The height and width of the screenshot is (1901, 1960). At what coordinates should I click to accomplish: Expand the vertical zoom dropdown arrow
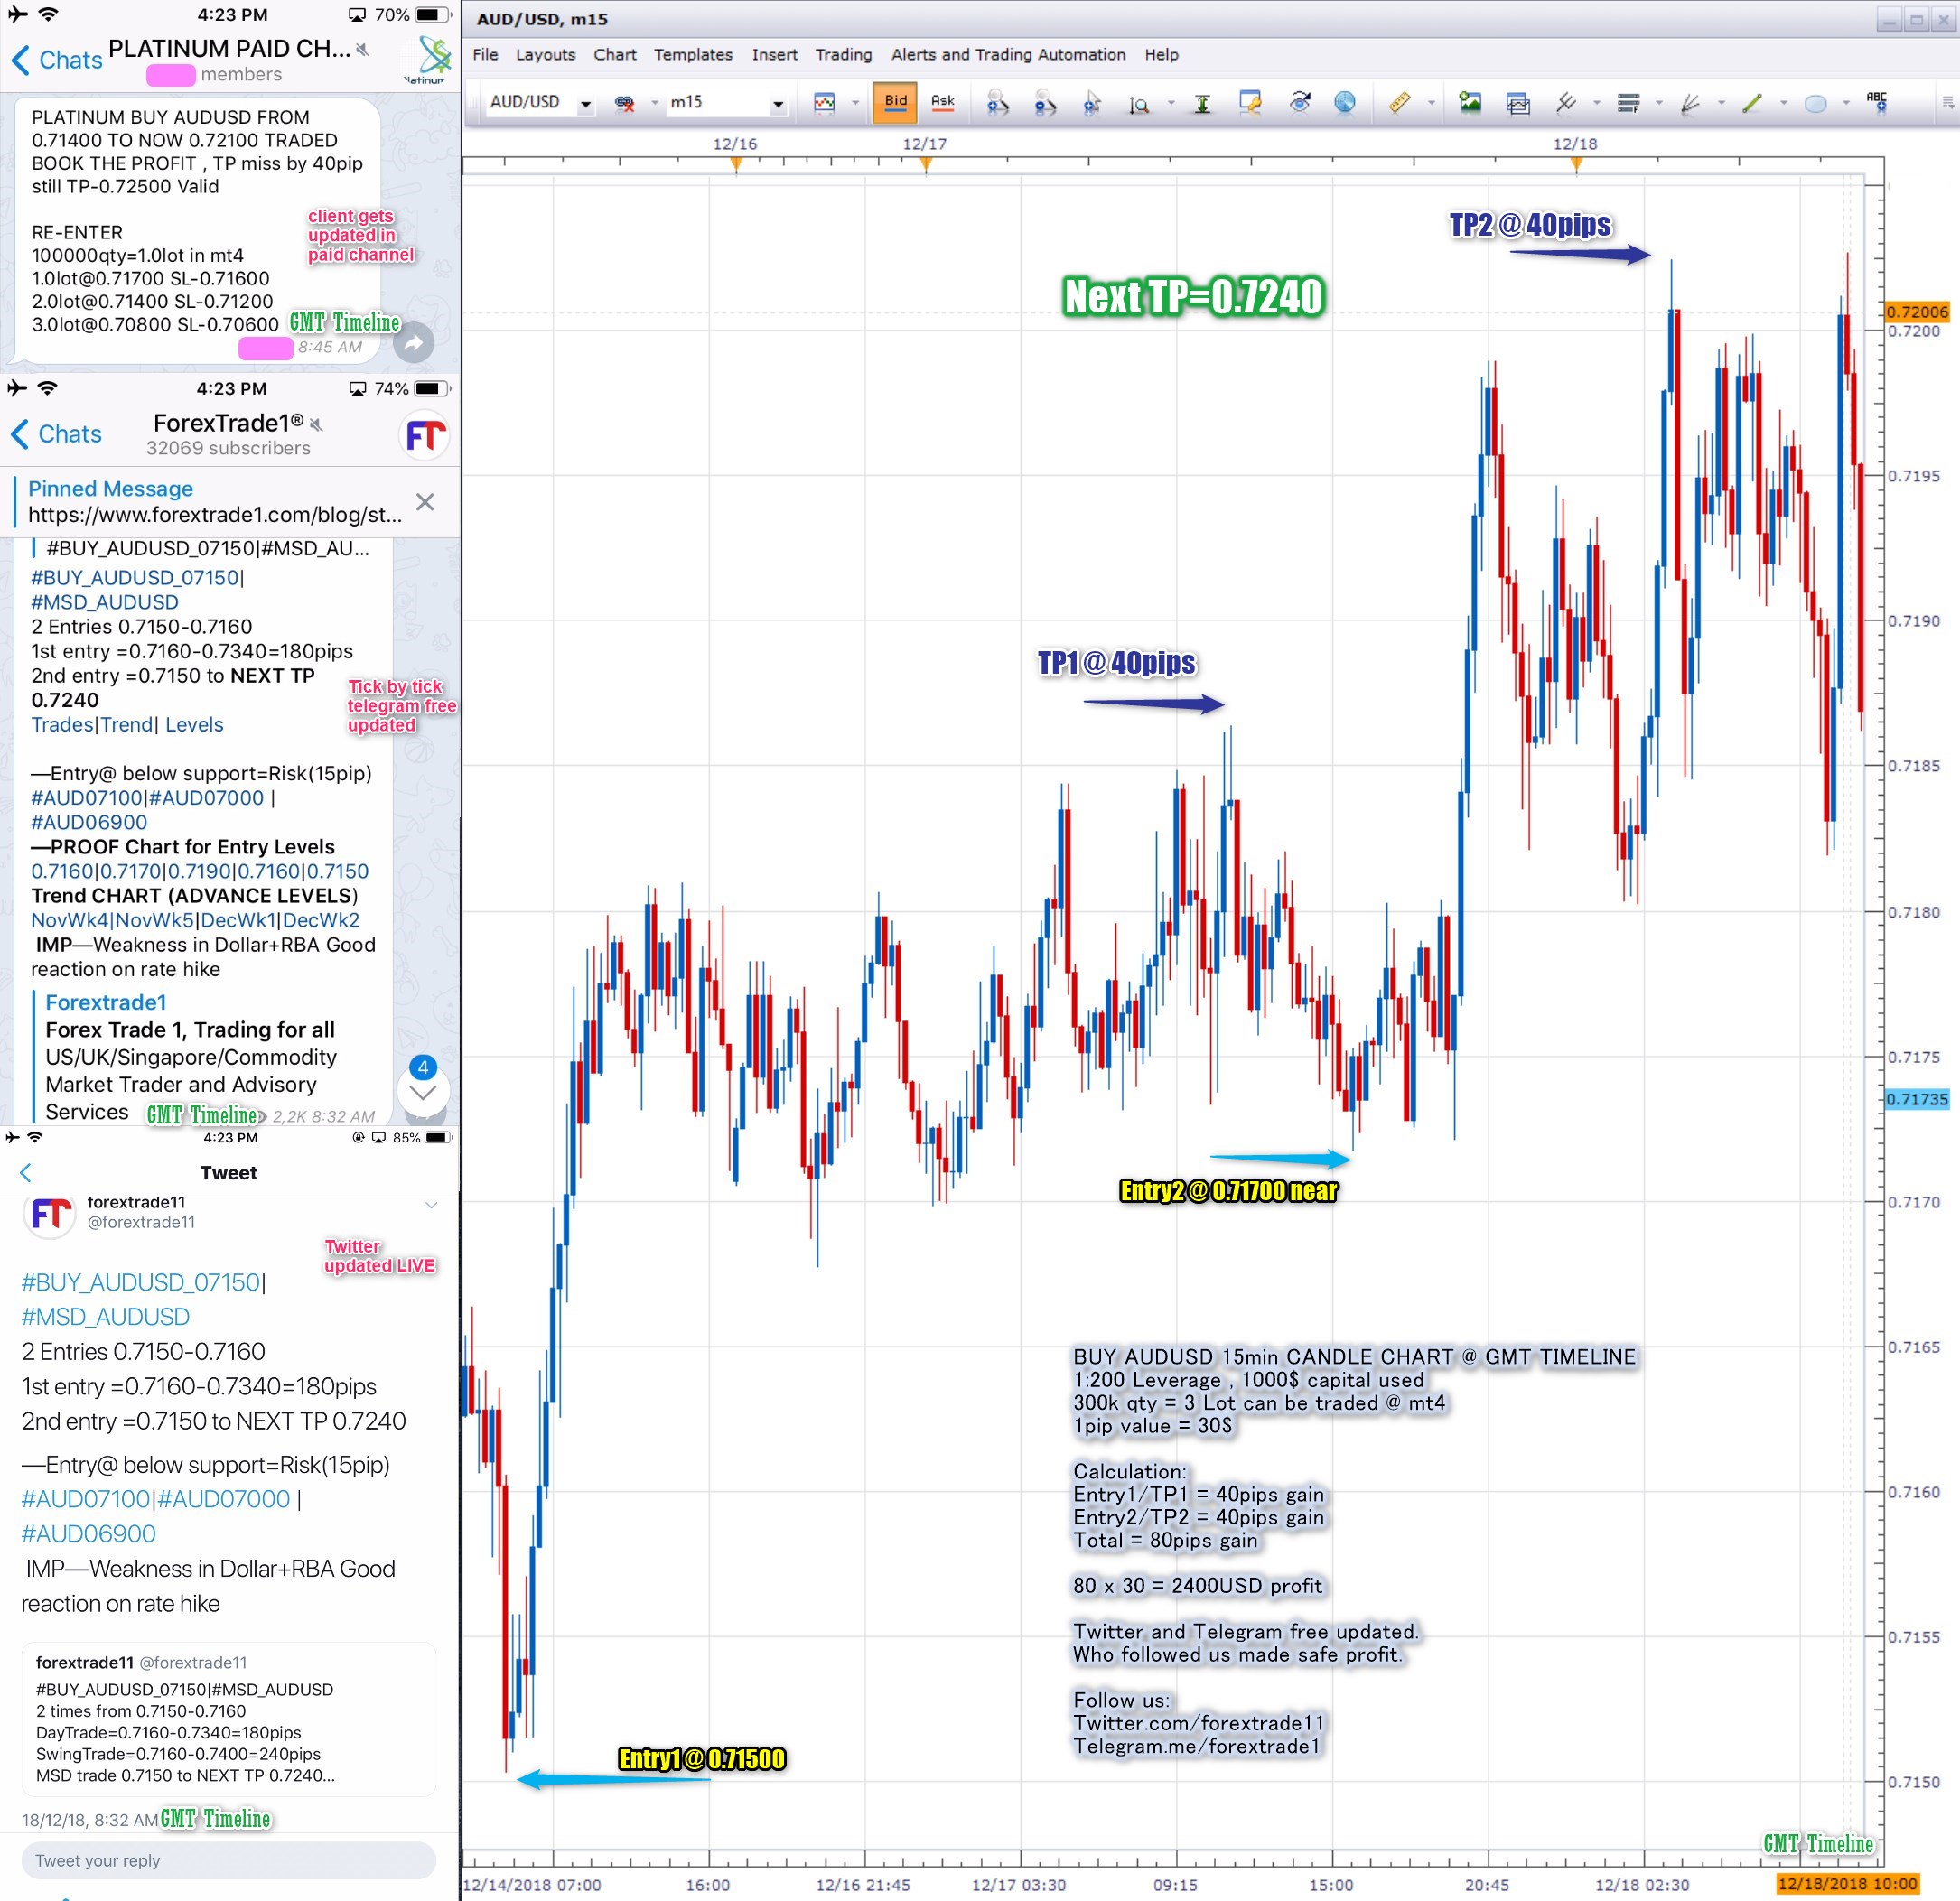(x=1171, y=102)
